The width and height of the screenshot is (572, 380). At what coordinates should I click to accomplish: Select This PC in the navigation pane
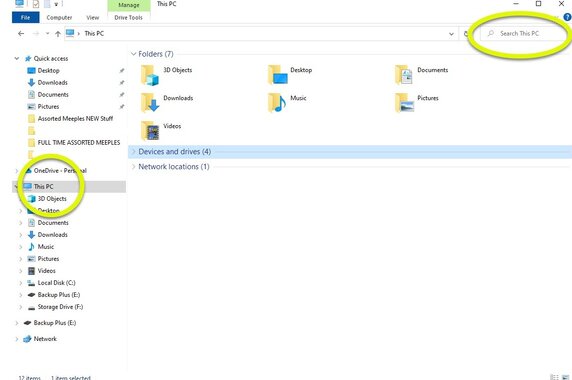point(43,186)
